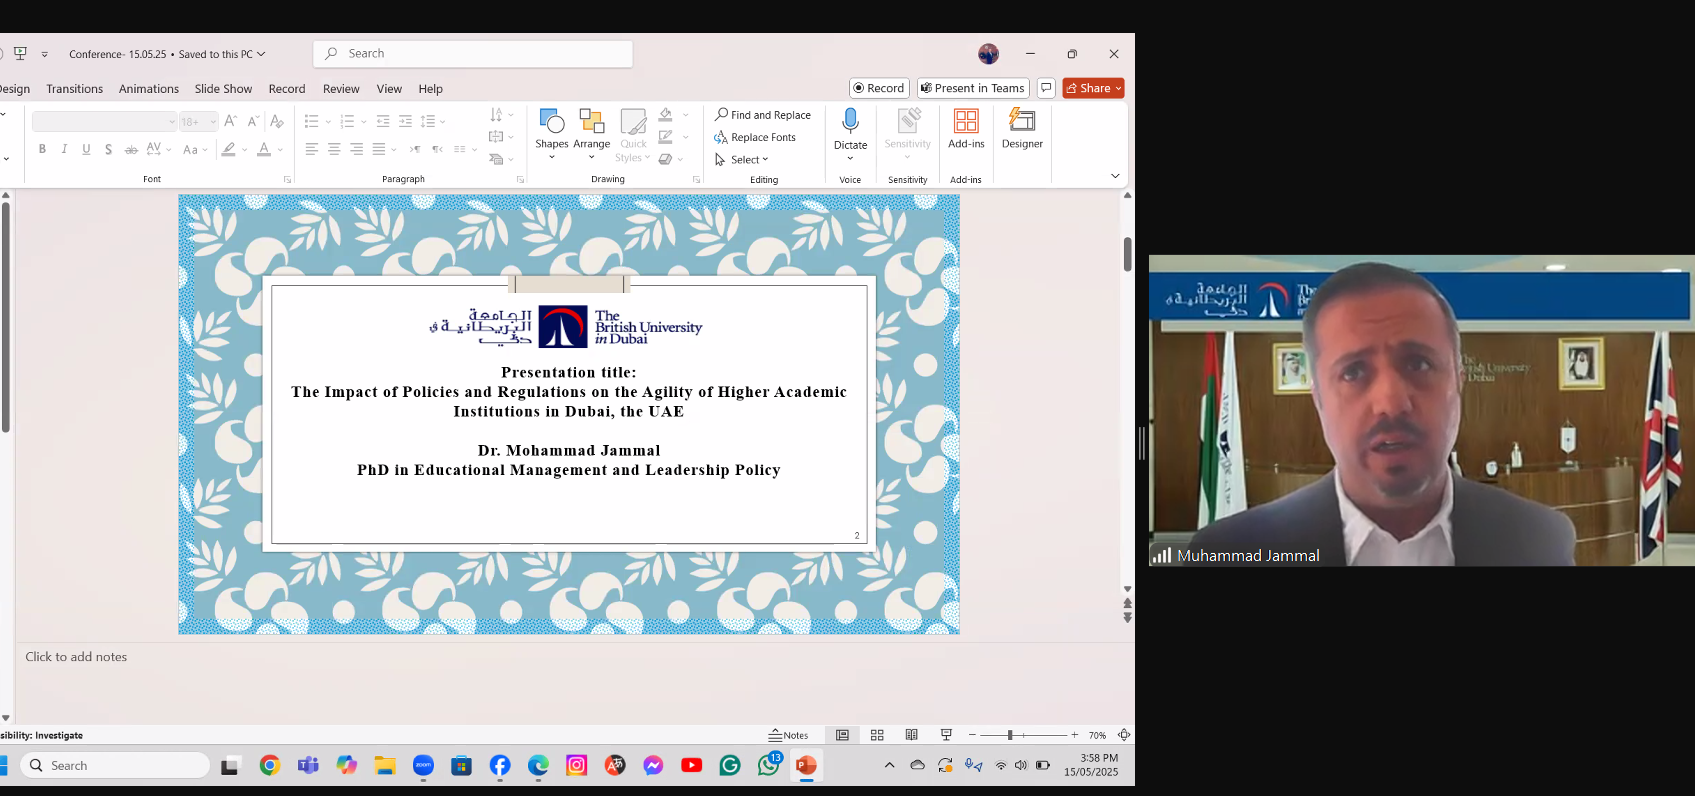Toggle the Notes pane
The image size is (1695, 796).
pos(788,735)
